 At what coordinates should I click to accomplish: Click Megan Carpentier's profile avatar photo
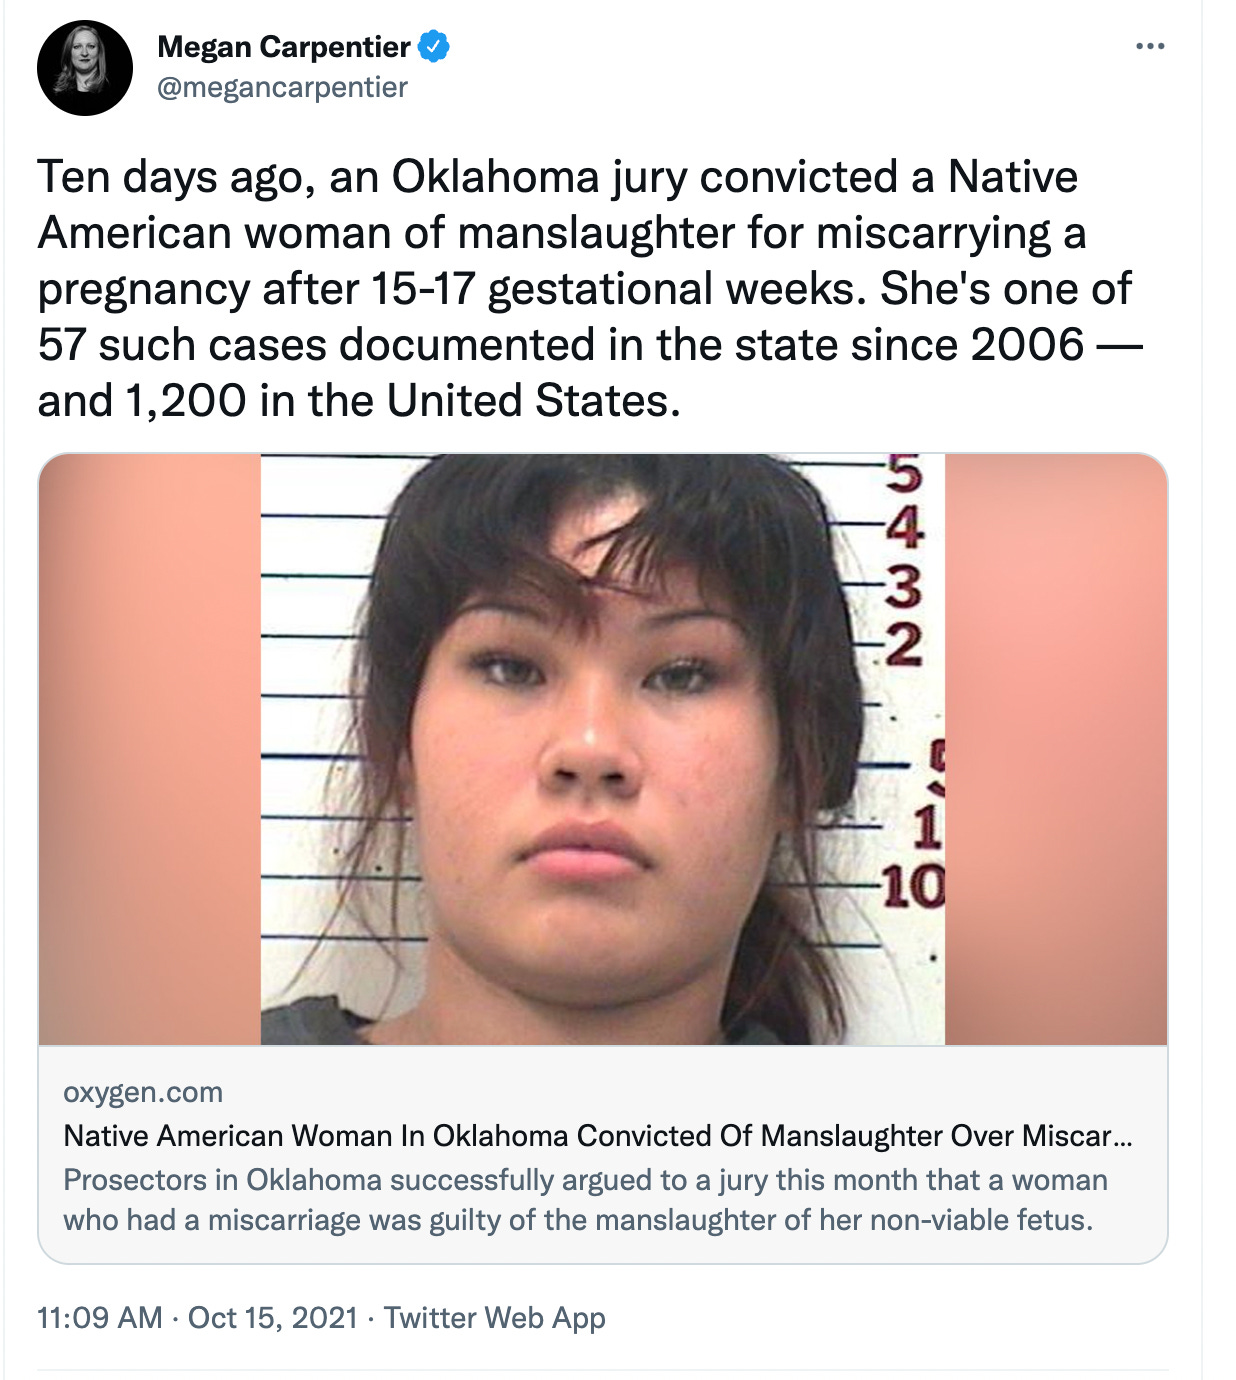click(x=85, y=68)
